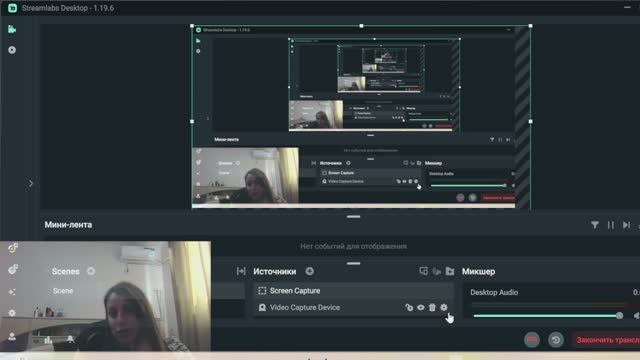Viewport: 640px width, 360px height.
Task: Expand the left studio panel chevron
Action: point(31,183)
